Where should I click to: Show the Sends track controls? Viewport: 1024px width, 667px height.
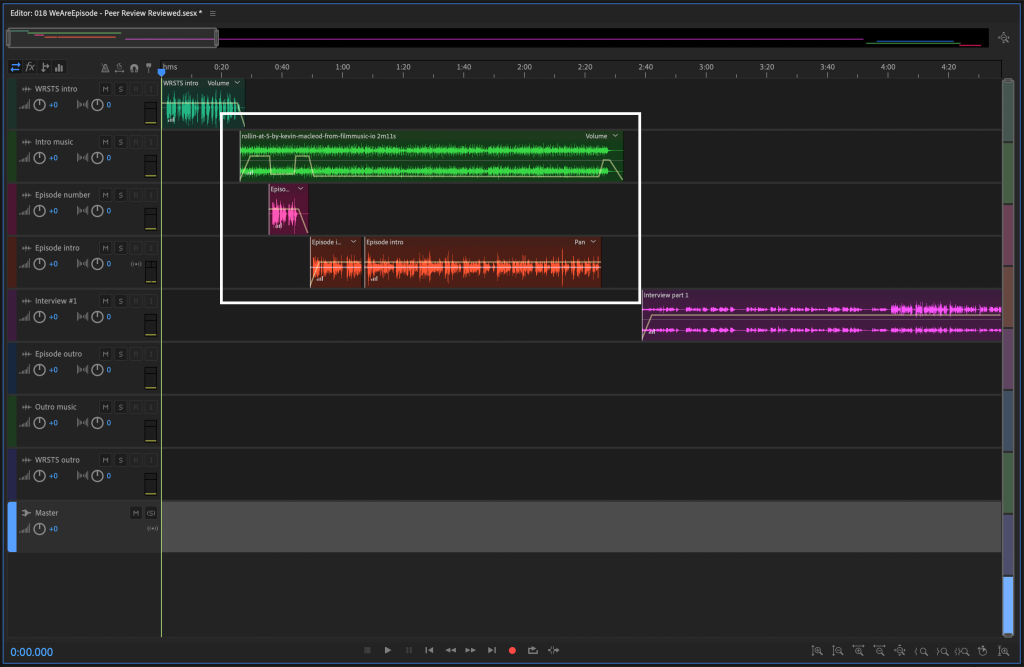click(45, 67)
